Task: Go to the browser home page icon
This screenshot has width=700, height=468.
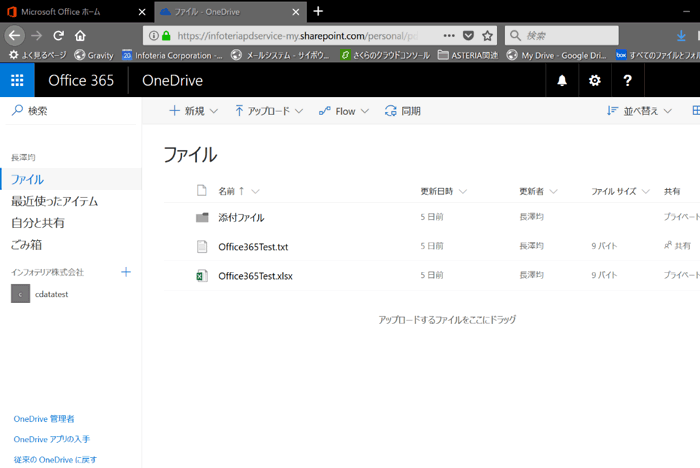Action: (80, 35)
